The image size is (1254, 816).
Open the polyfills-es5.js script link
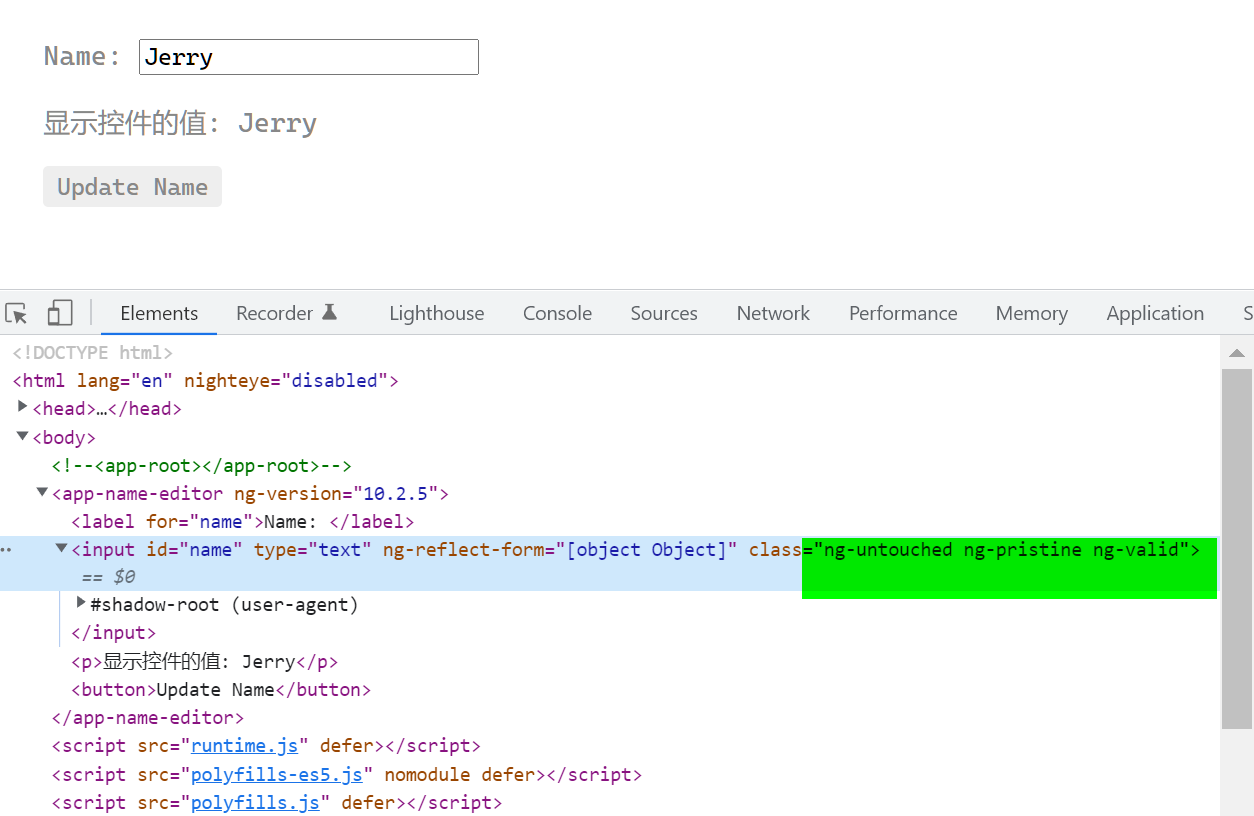pos(277,775)
